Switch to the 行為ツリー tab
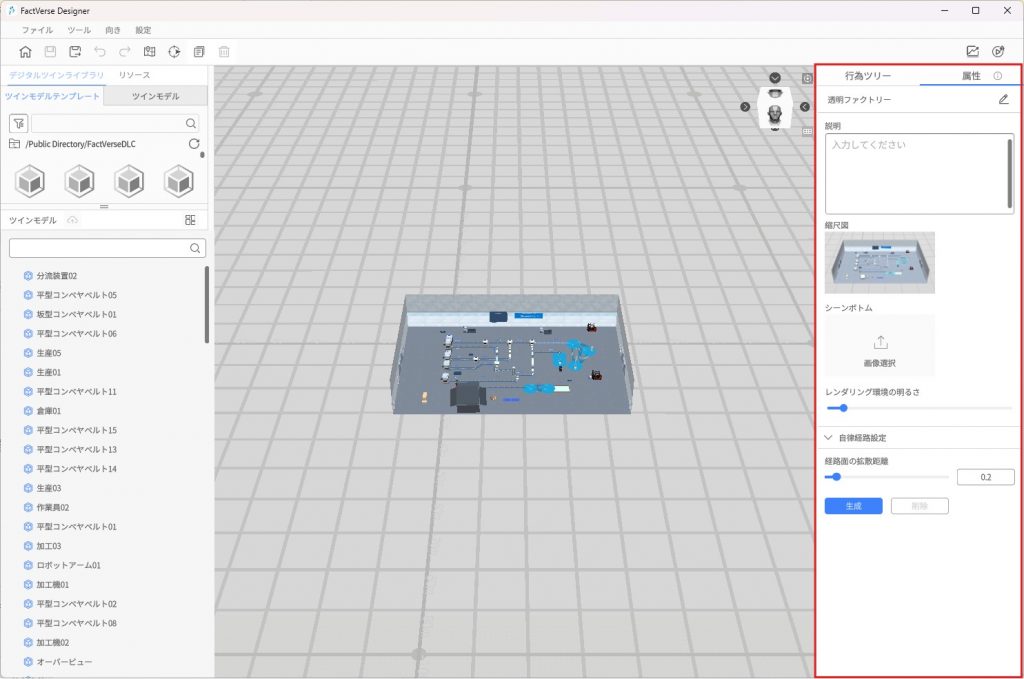The height and width of the screenshot is (679, 1024). click(867, 76)
